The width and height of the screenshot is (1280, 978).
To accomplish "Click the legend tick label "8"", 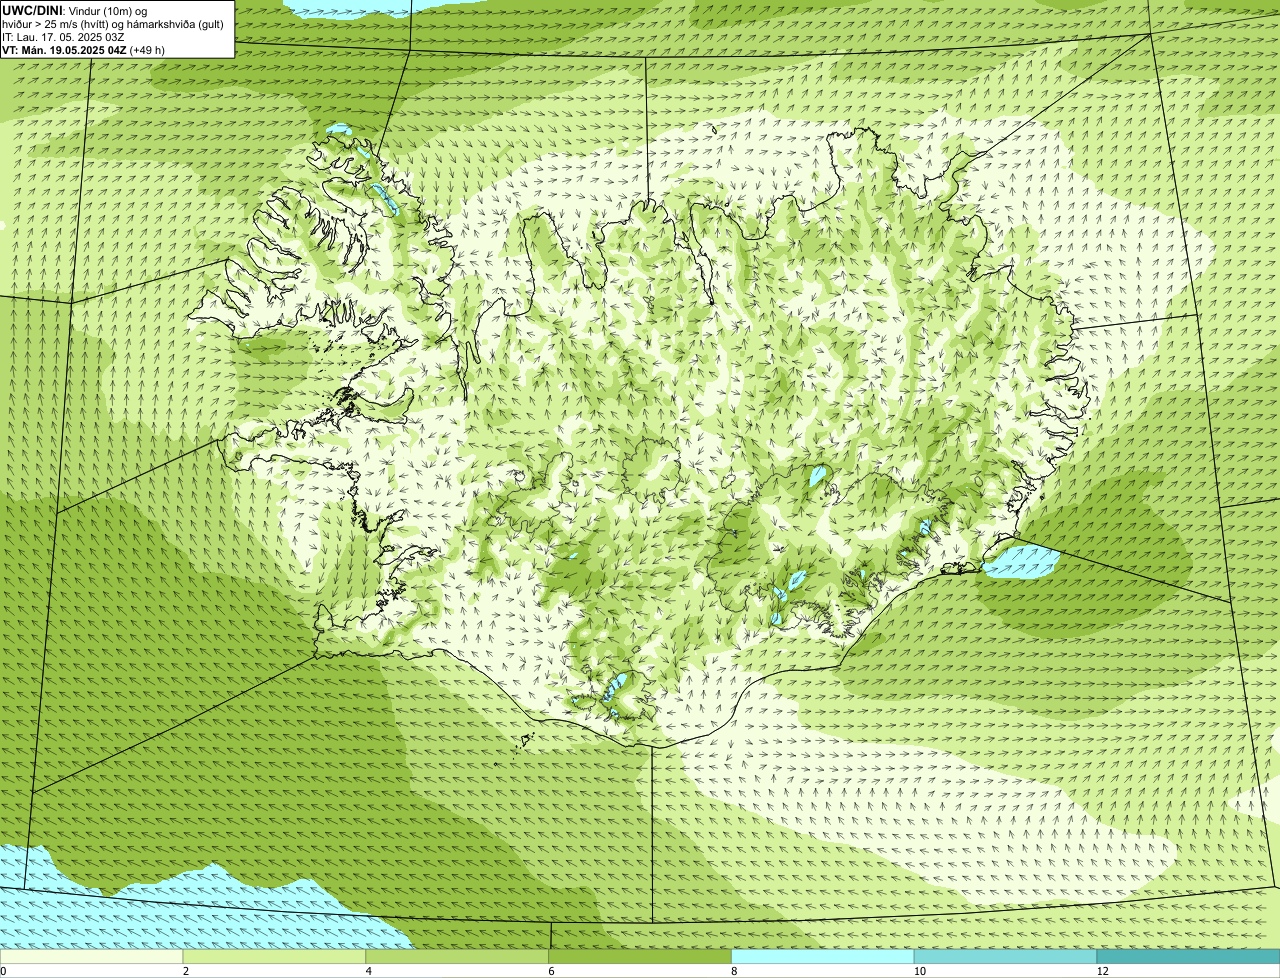I will point(735,971).
